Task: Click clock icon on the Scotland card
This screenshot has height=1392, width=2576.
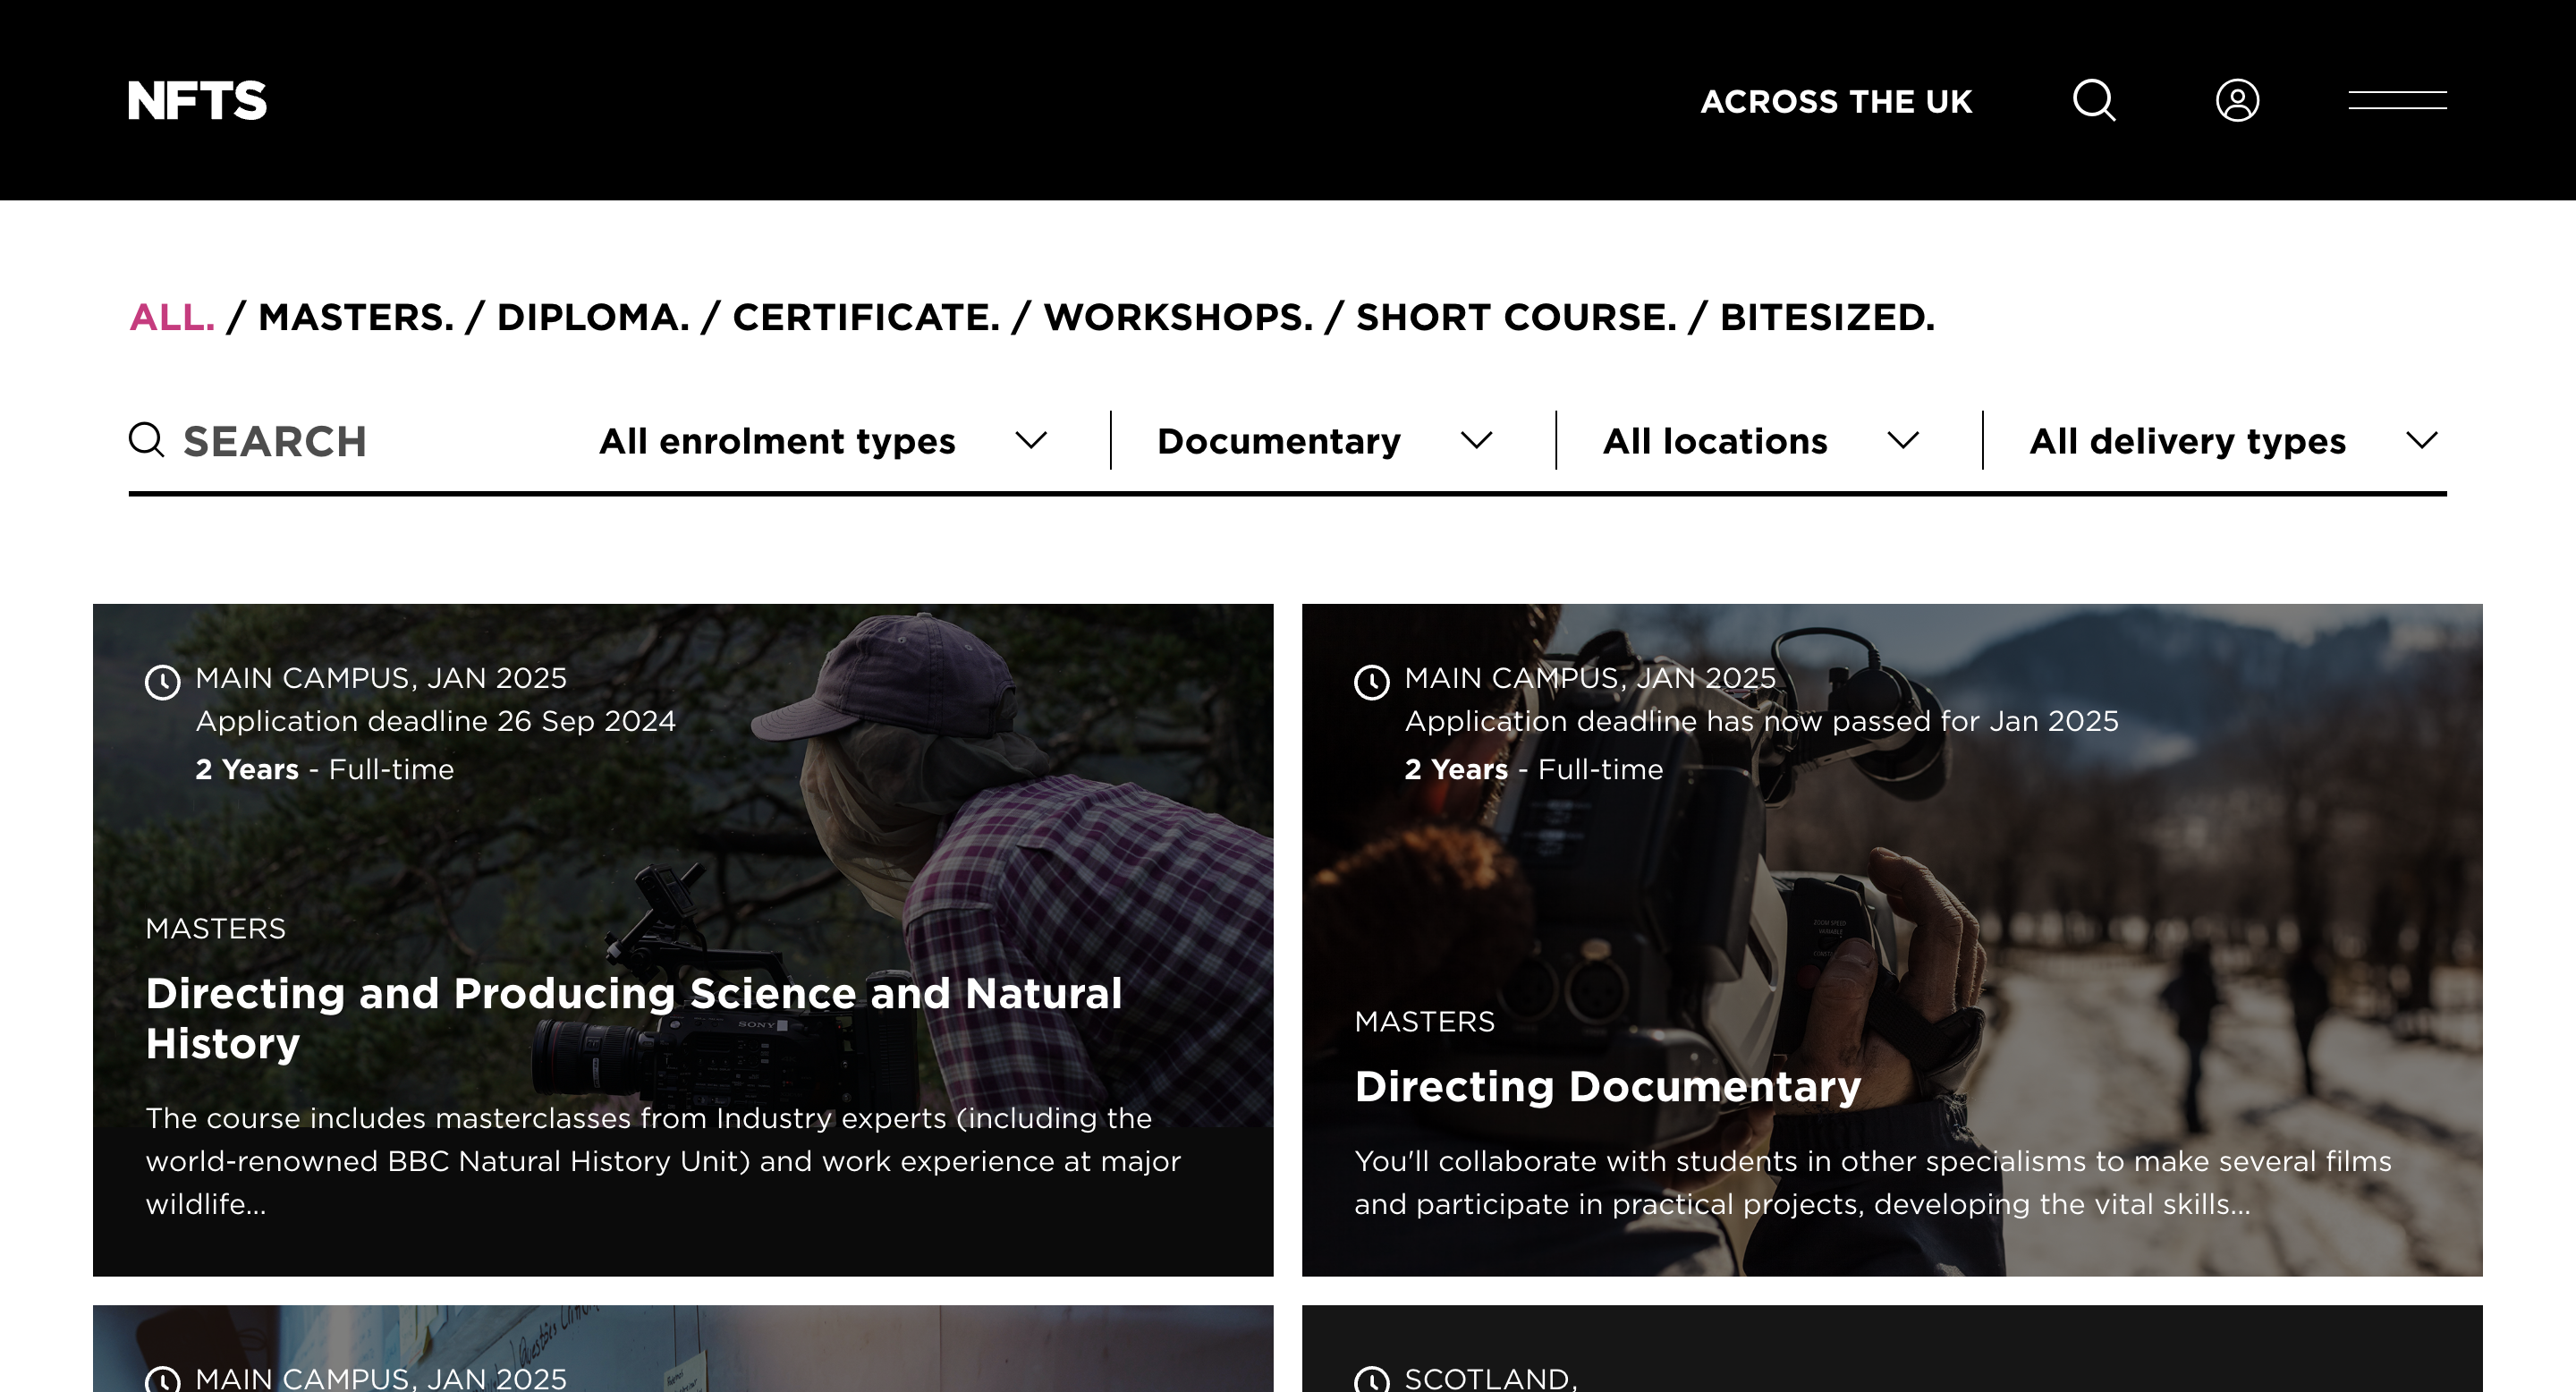Action: tap(1372, 1380)
